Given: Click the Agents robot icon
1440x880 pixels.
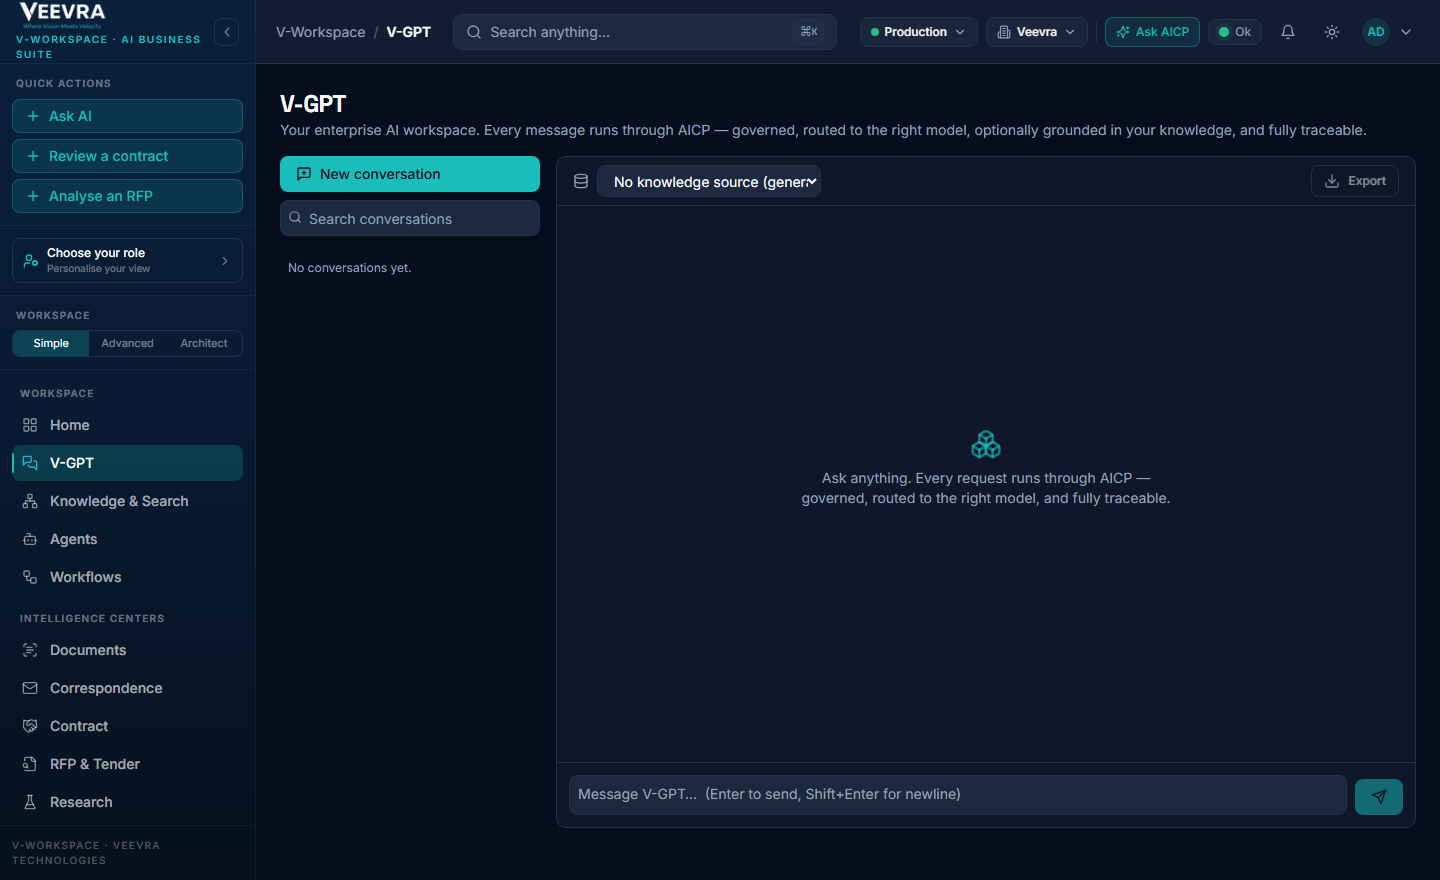Looking at the screenshot, I should [30, 539].
